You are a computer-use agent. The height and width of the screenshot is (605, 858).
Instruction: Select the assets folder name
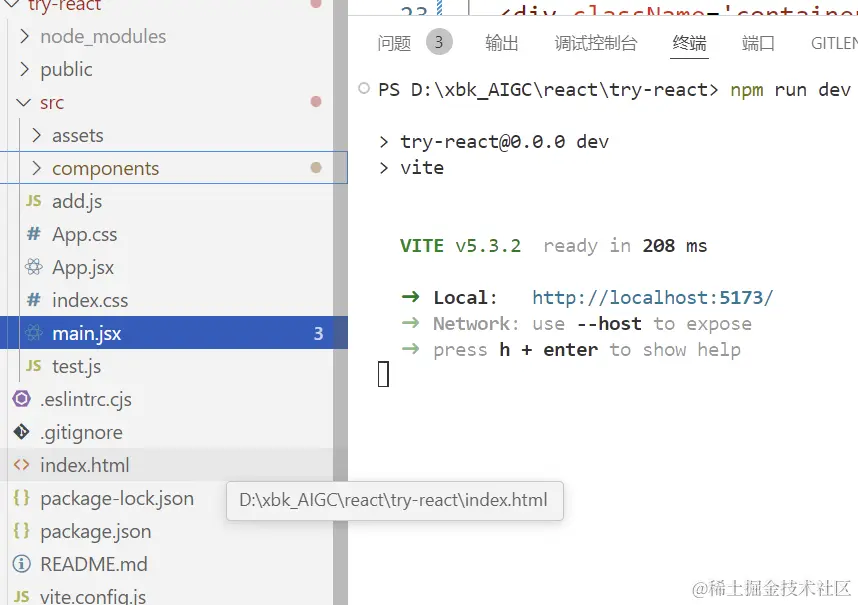[x=78, y=135]
